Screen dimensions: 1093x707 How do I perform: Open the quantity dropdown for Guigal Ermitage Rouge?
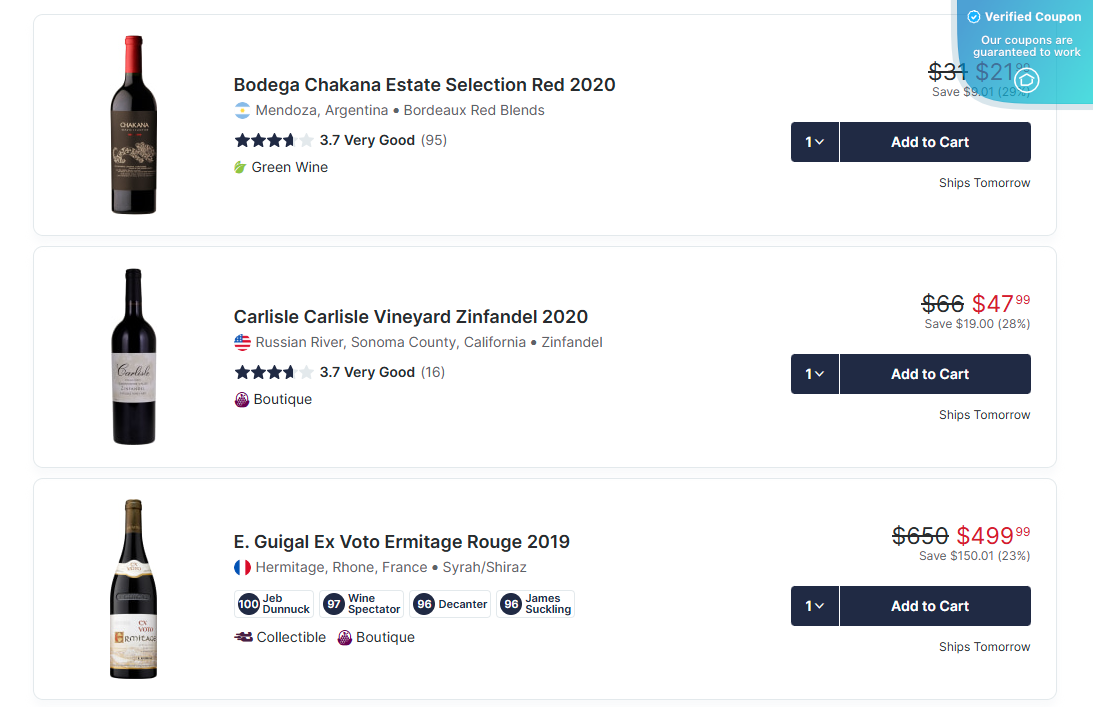tap(814, 606)
